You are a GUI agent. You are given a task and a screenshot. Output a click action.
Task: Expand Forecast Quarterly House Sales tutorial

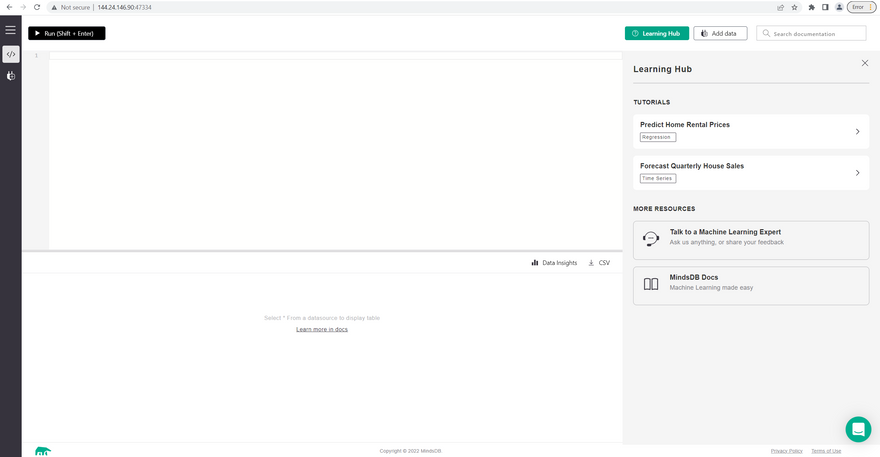click(750, 172)
